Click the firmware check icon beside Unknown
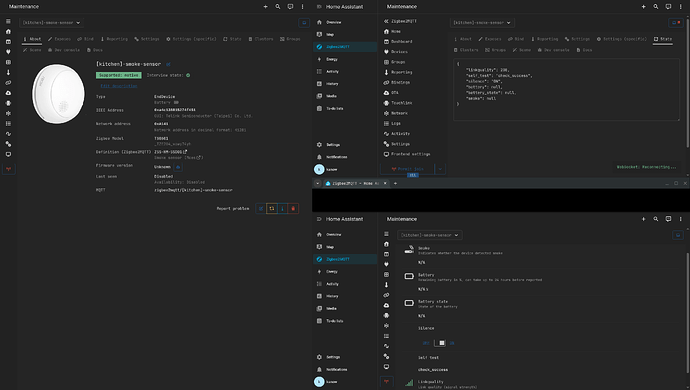Image resolution: width=690 pixels, height=390 pixels. [x=178, y=167]
